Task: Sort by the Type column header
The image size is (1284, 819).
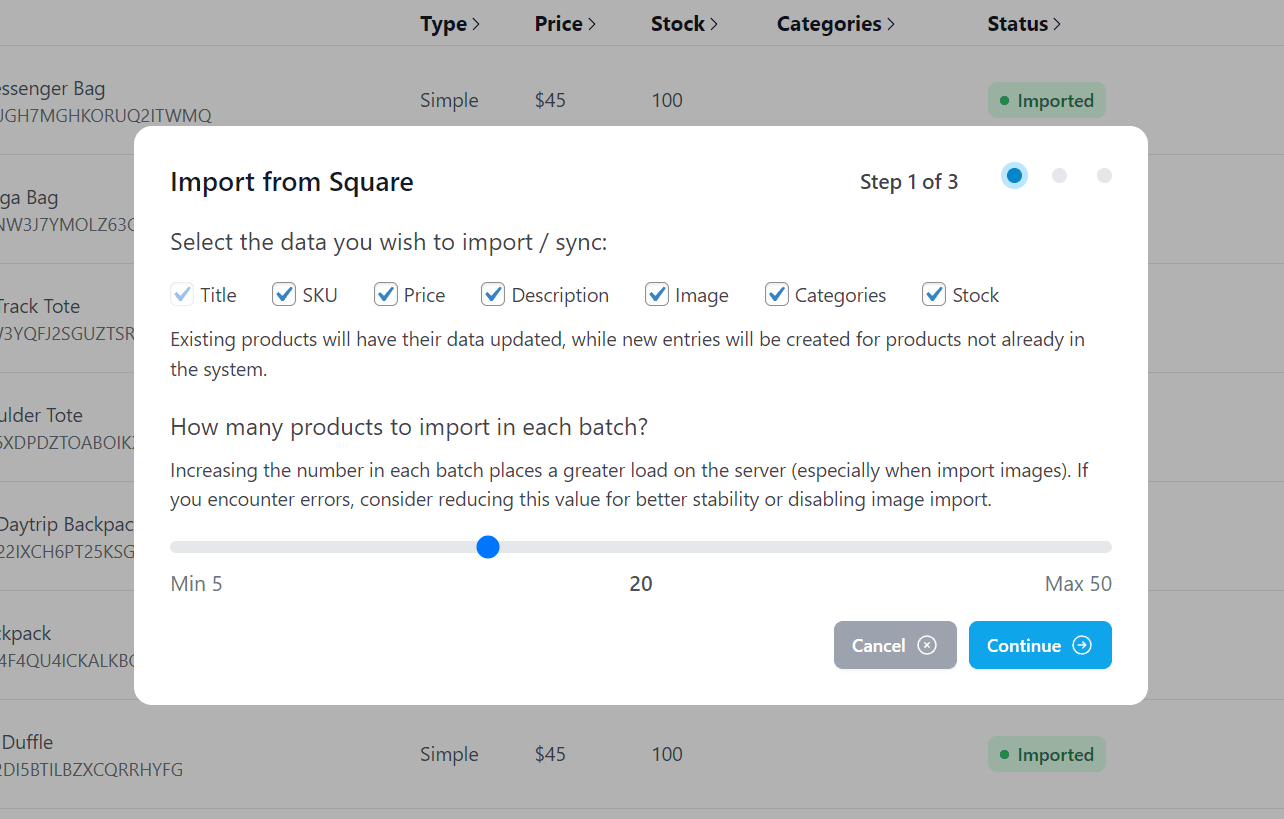Action: pyautogui.click(x=450, y=24)
